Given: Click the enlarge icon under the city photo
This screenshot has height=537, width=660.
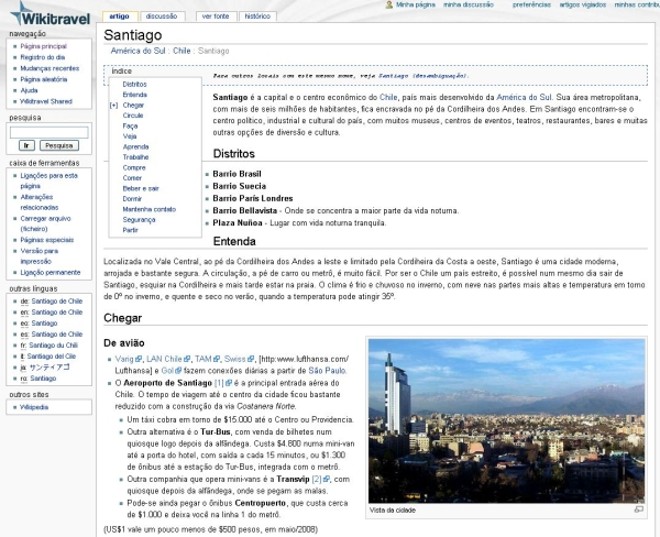Looking at the screenshot, I should (638, 509).
